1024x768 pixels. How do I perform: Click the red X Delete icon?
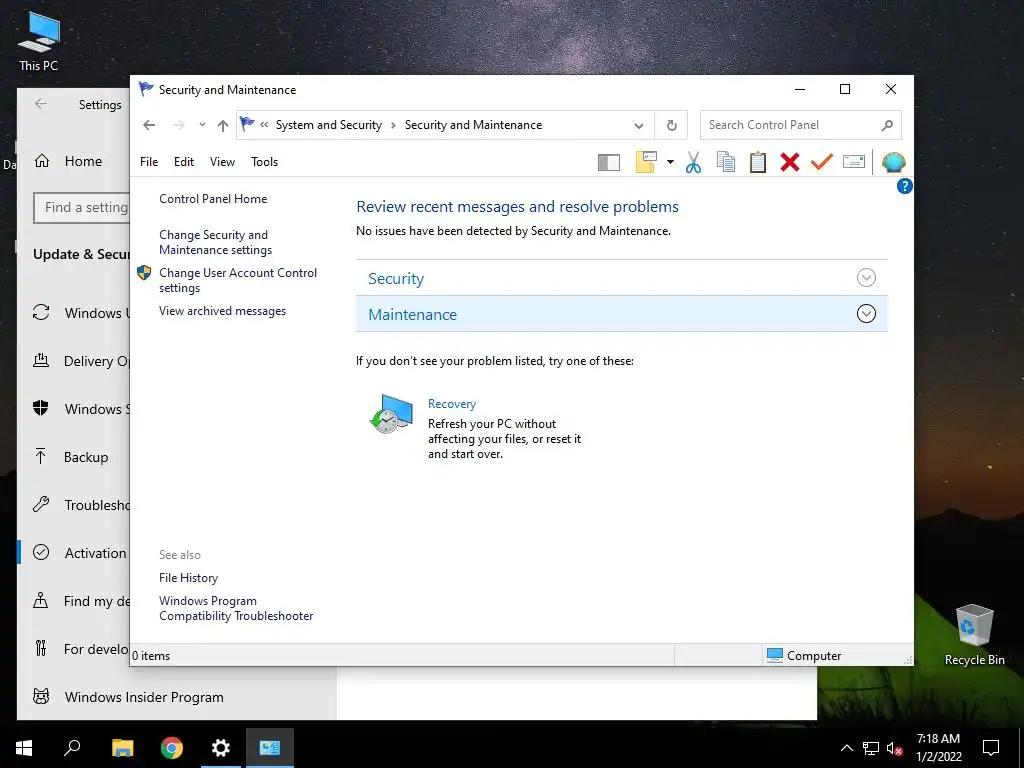click(x=790, y=162)
